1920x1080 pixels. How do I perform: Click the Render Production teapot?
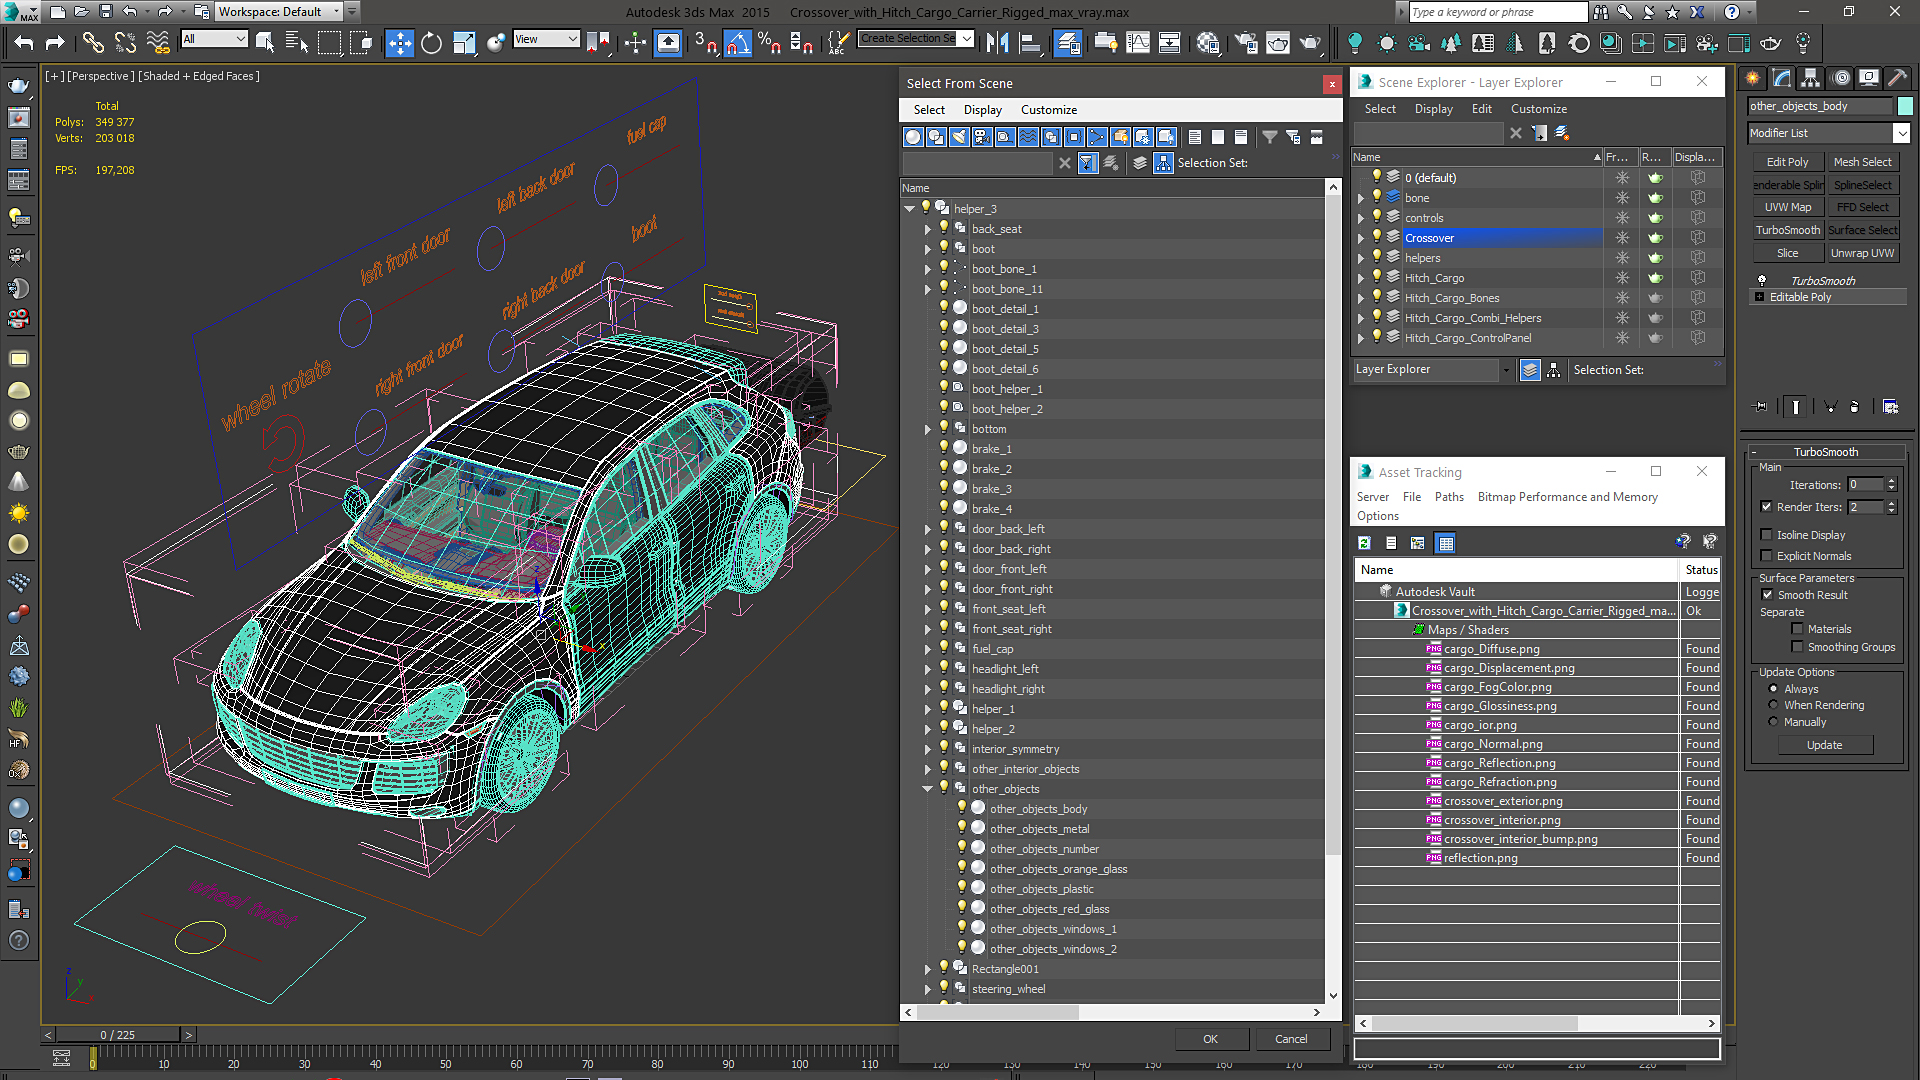1310,43
